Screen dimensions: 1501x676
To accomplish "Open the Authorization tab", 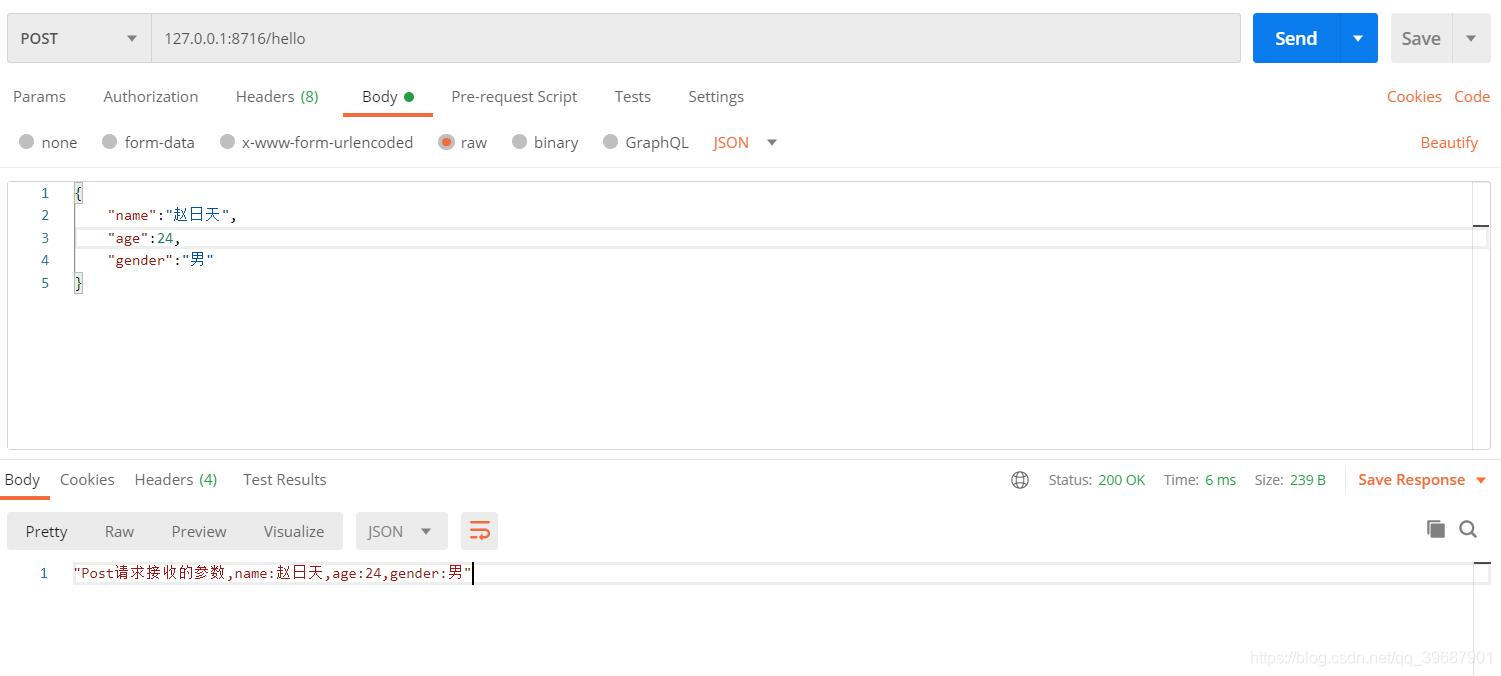I will pos(150,96).
